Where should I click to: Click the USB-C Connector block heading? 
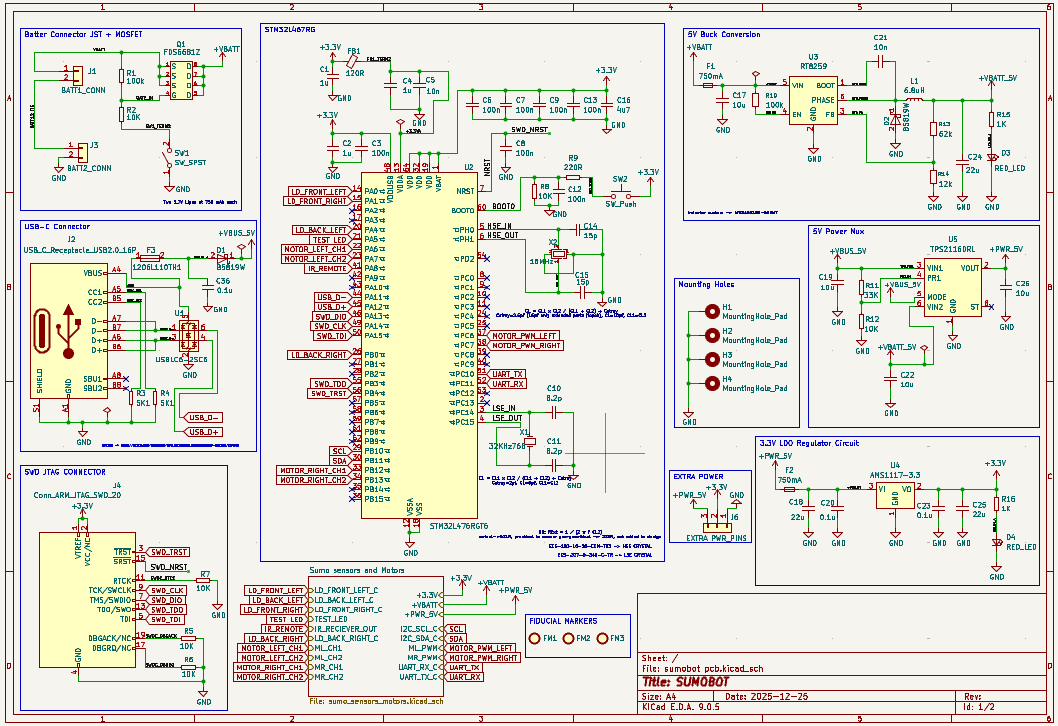(57, 227)
